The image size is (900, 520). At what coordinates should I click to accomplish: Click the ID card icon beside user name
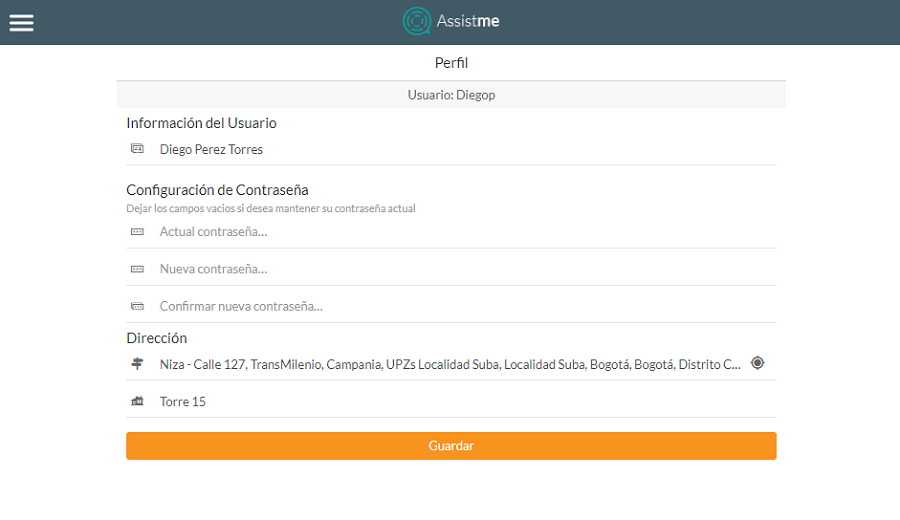(137, 149)
